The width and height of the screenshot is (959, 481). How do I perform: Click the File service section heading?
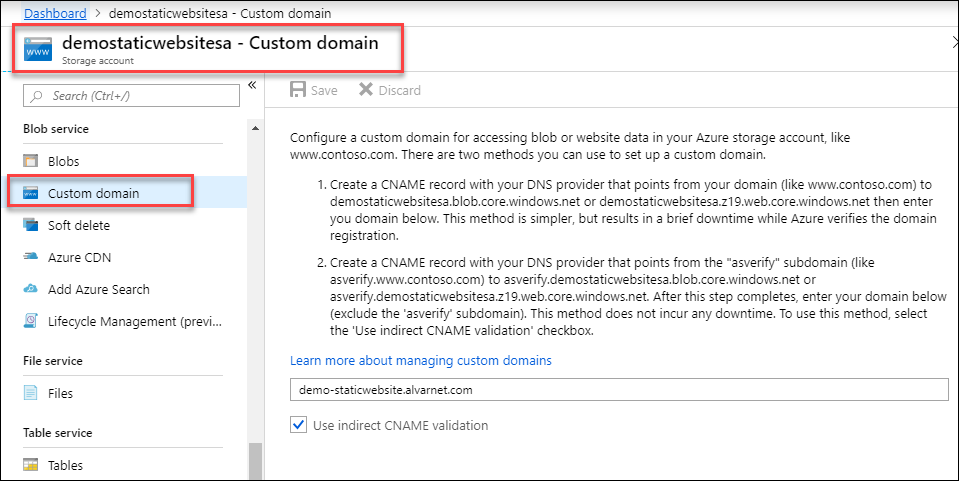tap(53, 360)
